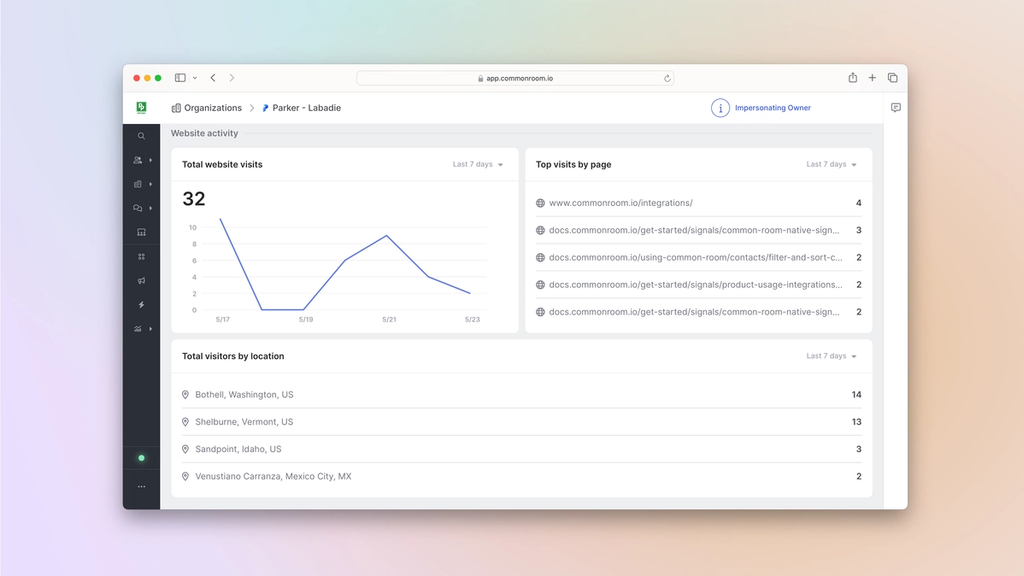The width and height of the screenshot is (1024, 576).
Task: Click the Common Room logo
Action: (141, 108)
